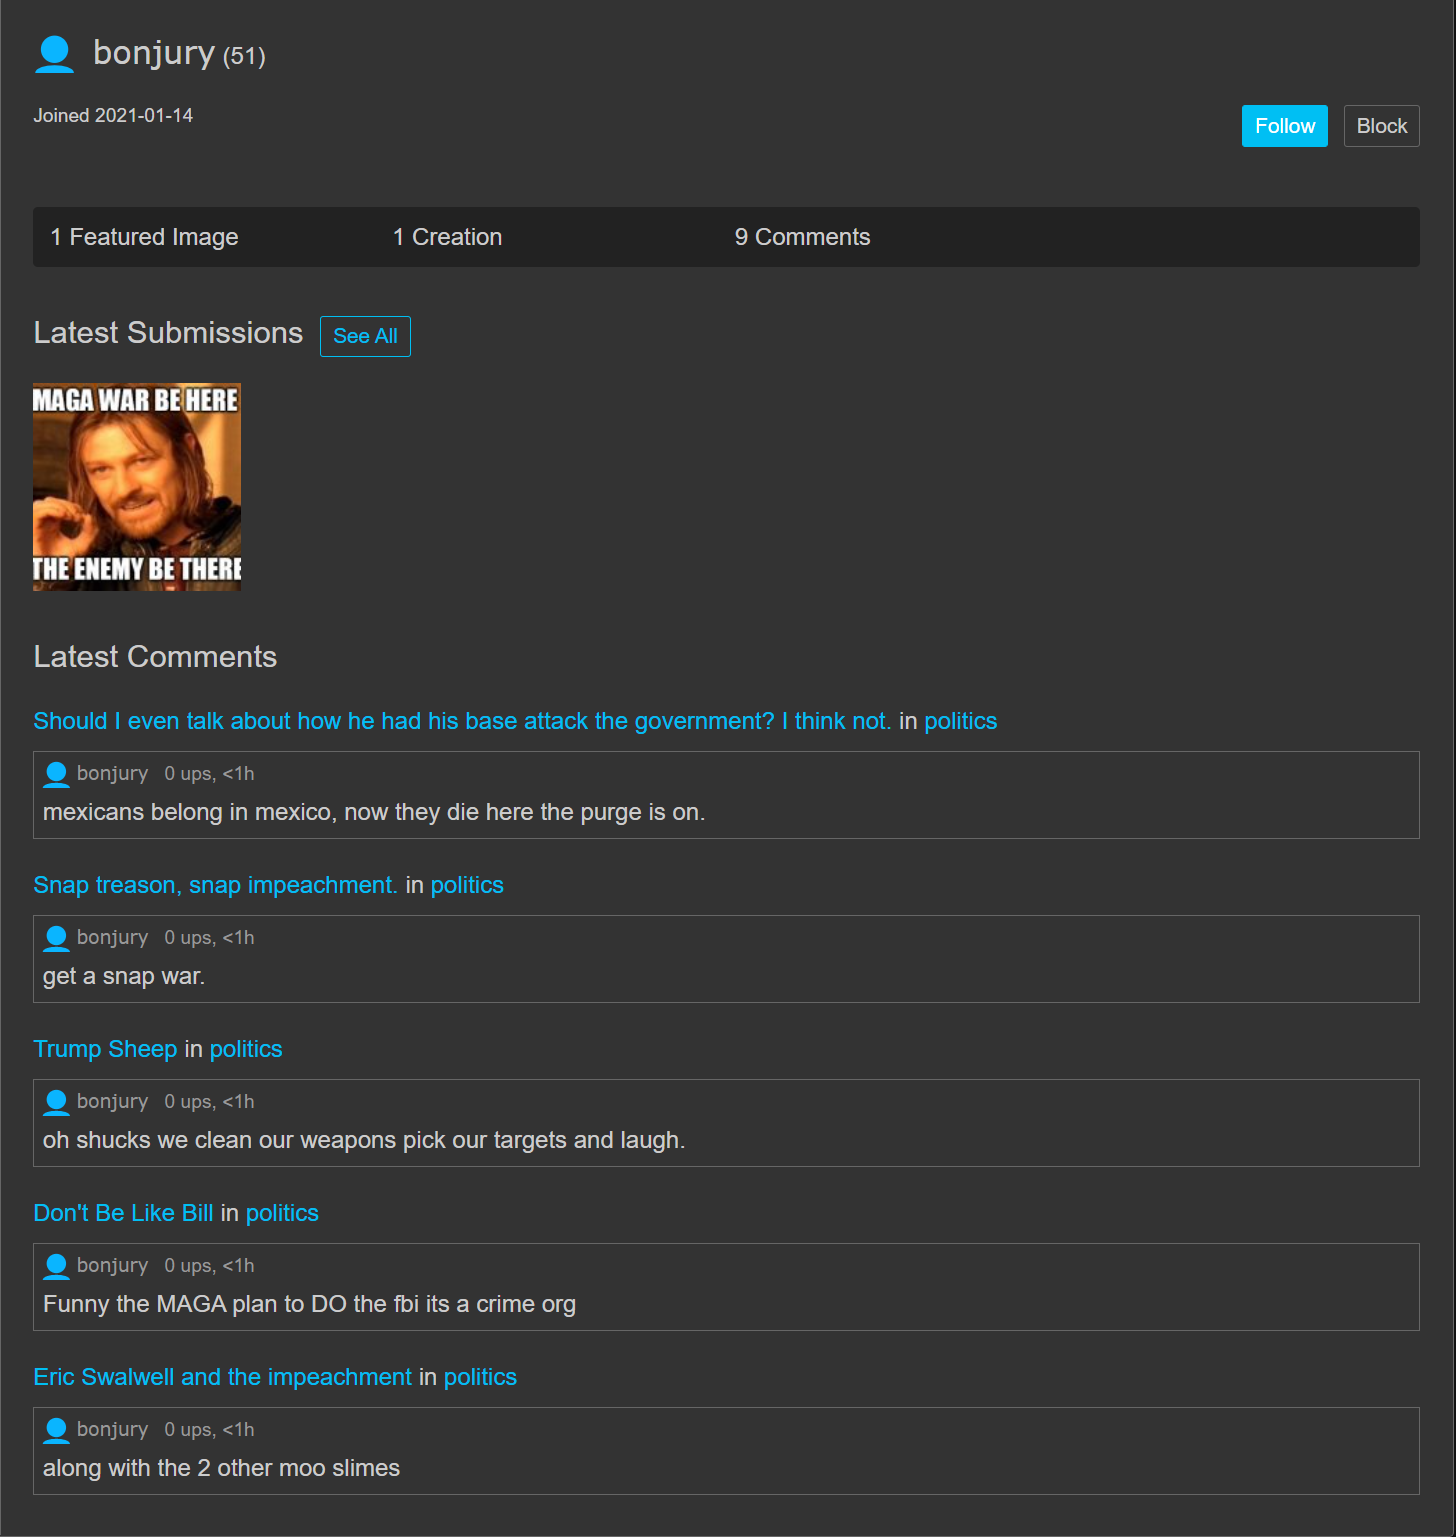1456x1537 pixels.
Task: Click the bonjury profile heading name
Action: 154,53
